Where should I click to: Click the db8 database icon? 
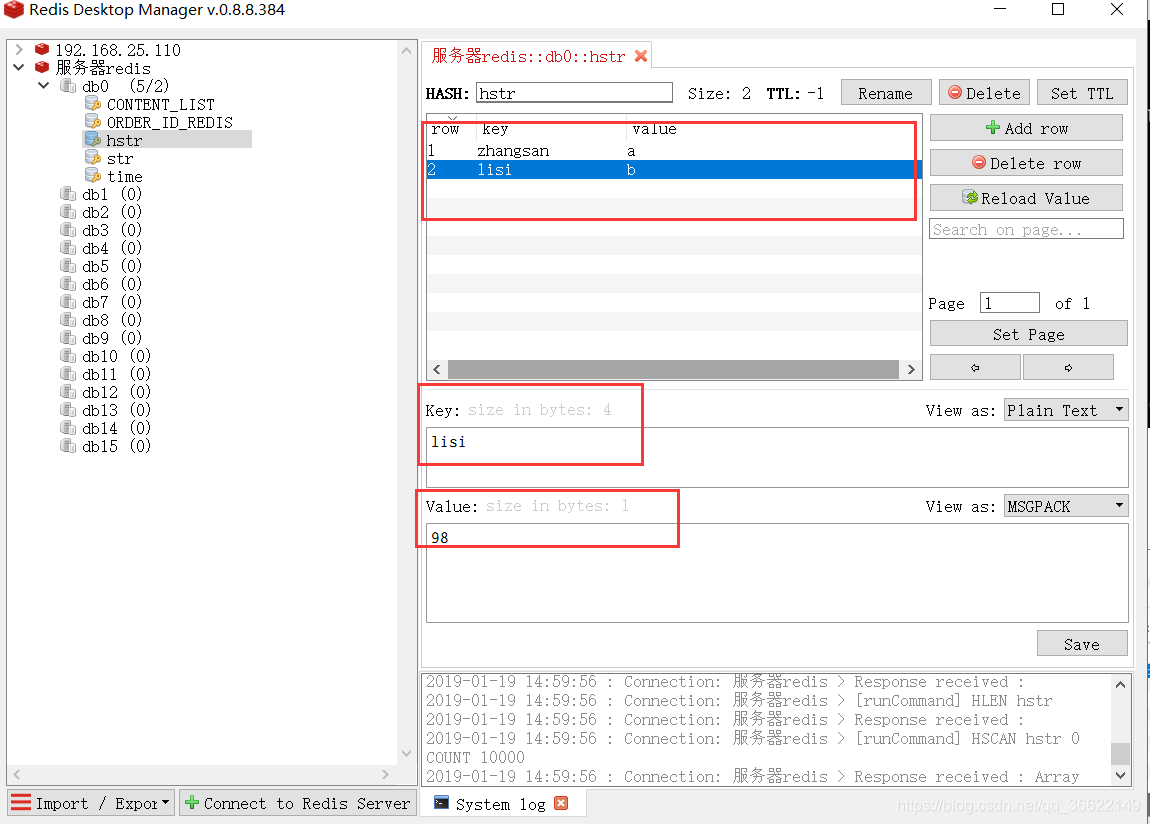(68, 320)
